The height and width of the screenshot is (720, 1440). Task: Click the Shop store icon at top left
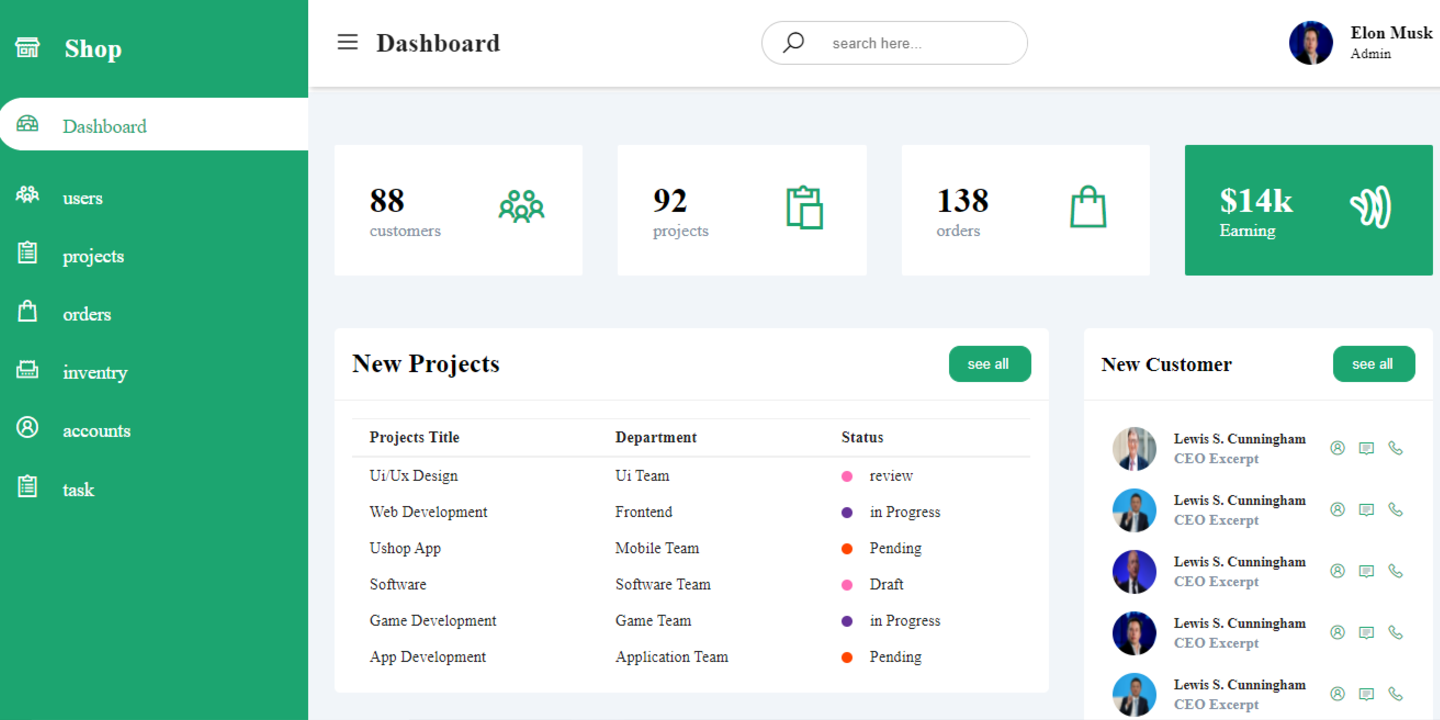click(x=27, y=47)
